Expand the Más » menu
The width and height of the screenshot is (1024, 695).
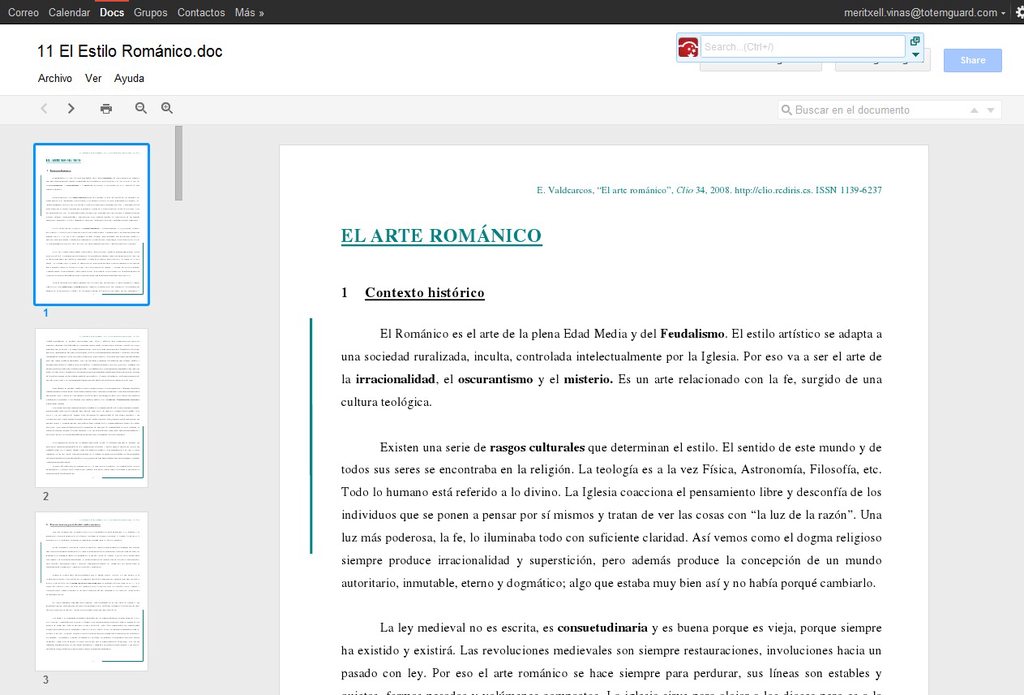click(x=249, y=12)
